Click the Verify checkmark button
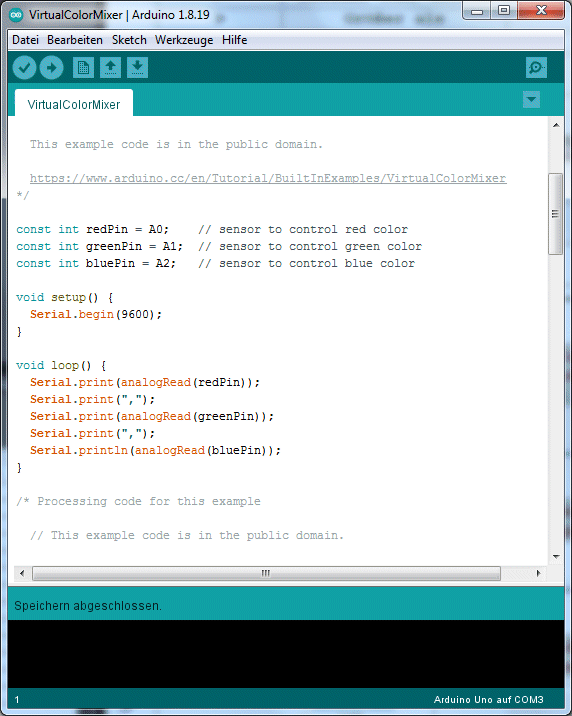 24,68
